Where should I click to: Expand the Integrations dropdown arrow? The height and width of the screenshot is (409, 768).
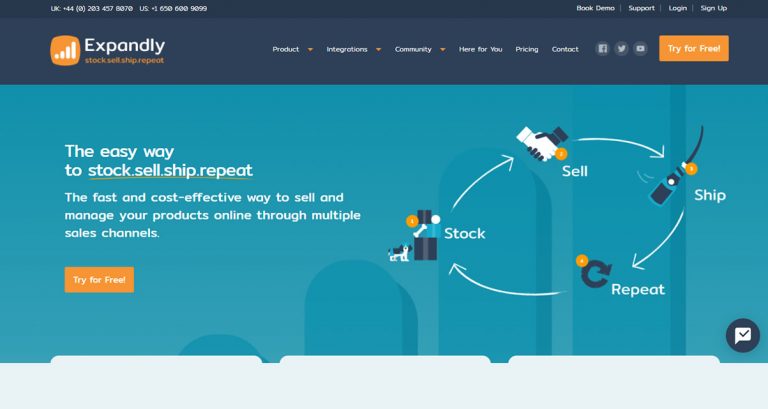[x=378, y=49]
